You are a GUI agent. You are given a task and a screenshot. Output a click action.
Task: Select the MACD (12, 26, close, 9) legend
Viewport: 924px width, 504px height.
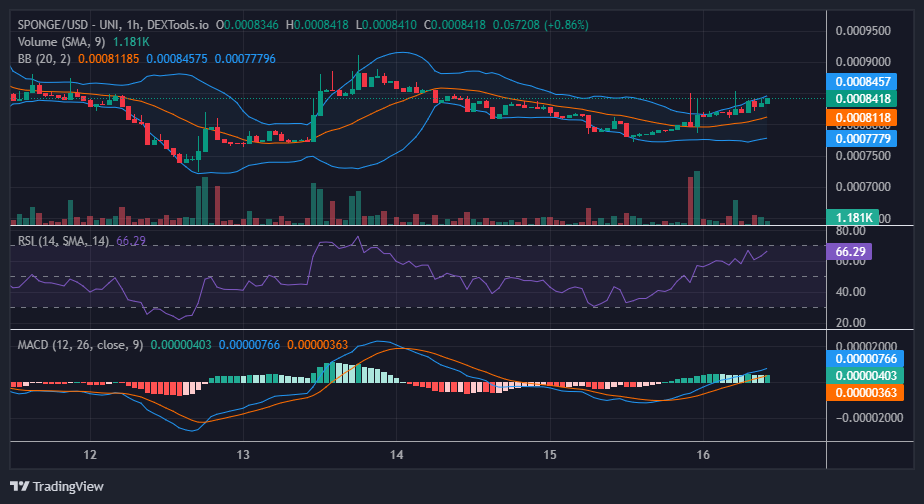[80, 344]
